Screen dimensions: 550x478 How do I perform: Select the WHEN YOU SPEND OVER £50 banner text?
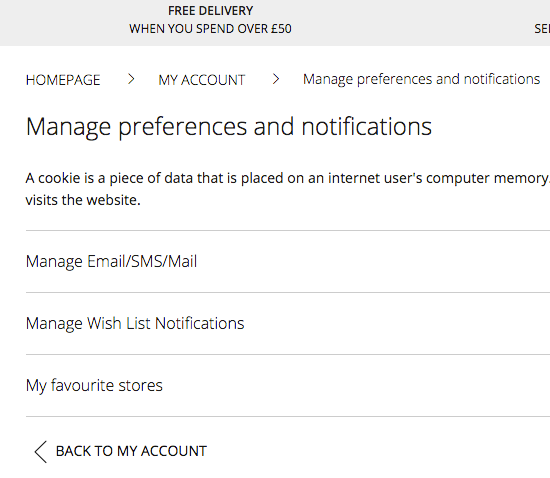tap(210, 29)
